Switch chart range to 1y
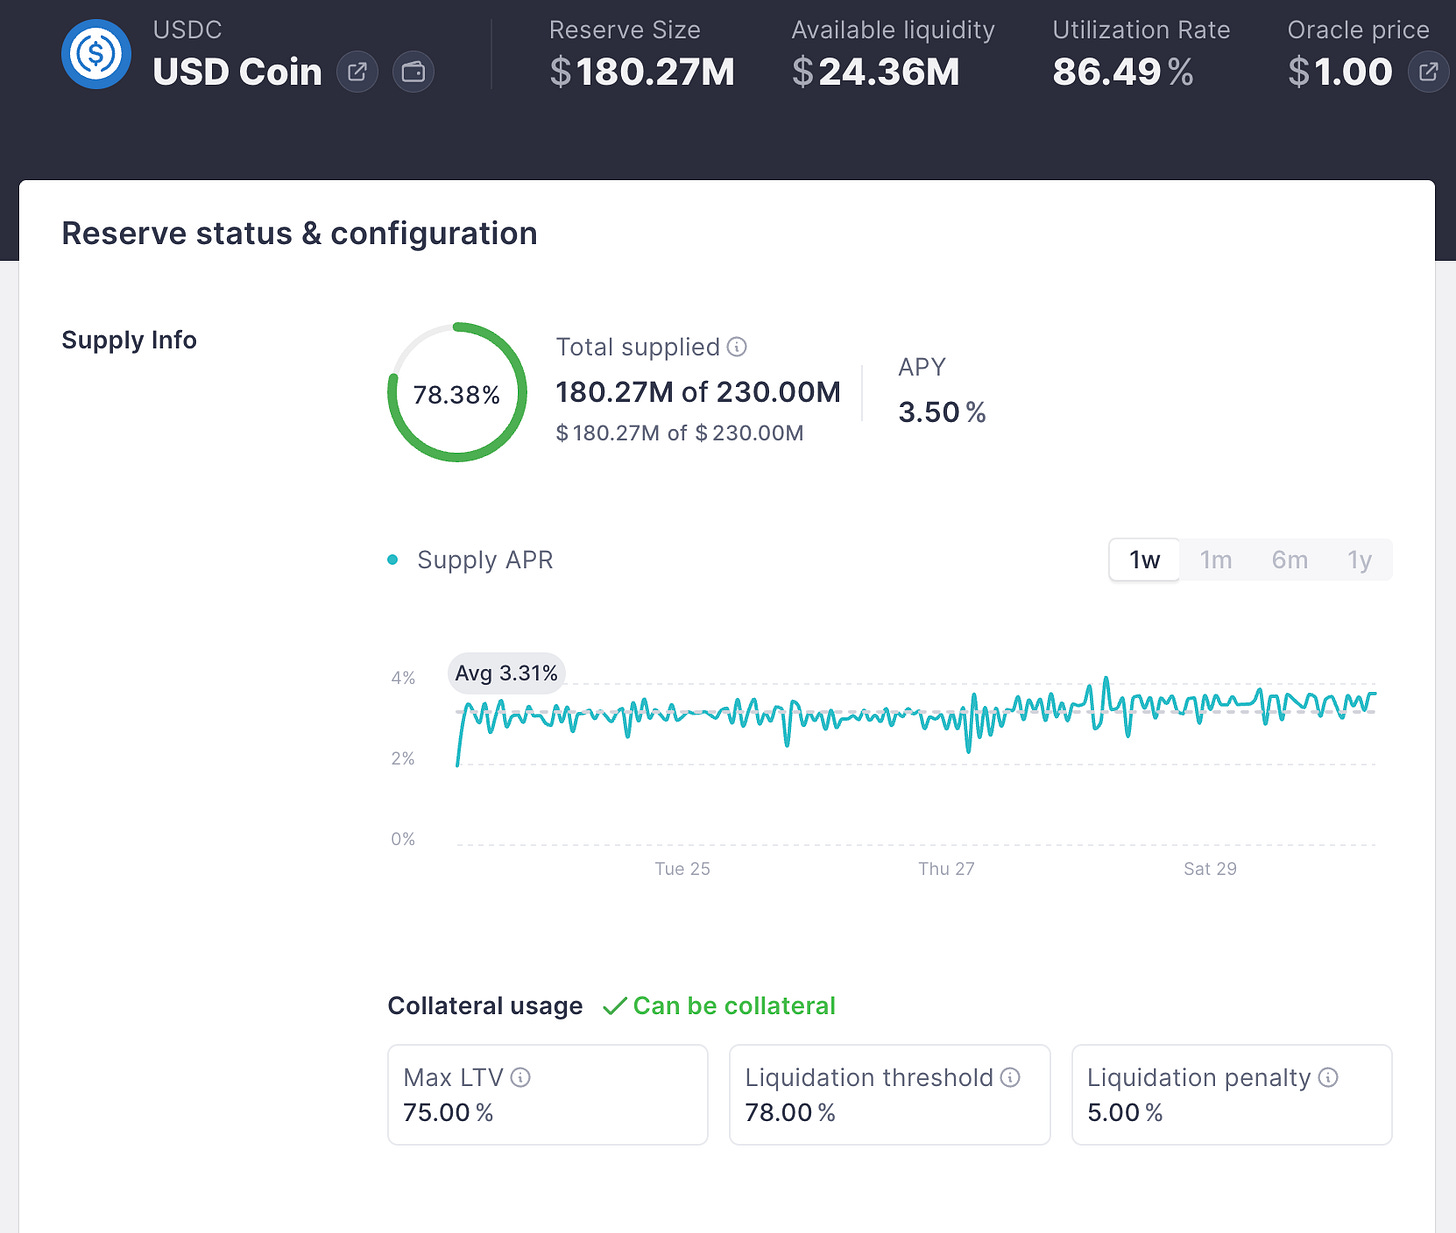The height and width of the screenshot is (1233, 1456). coord(1359,560)
